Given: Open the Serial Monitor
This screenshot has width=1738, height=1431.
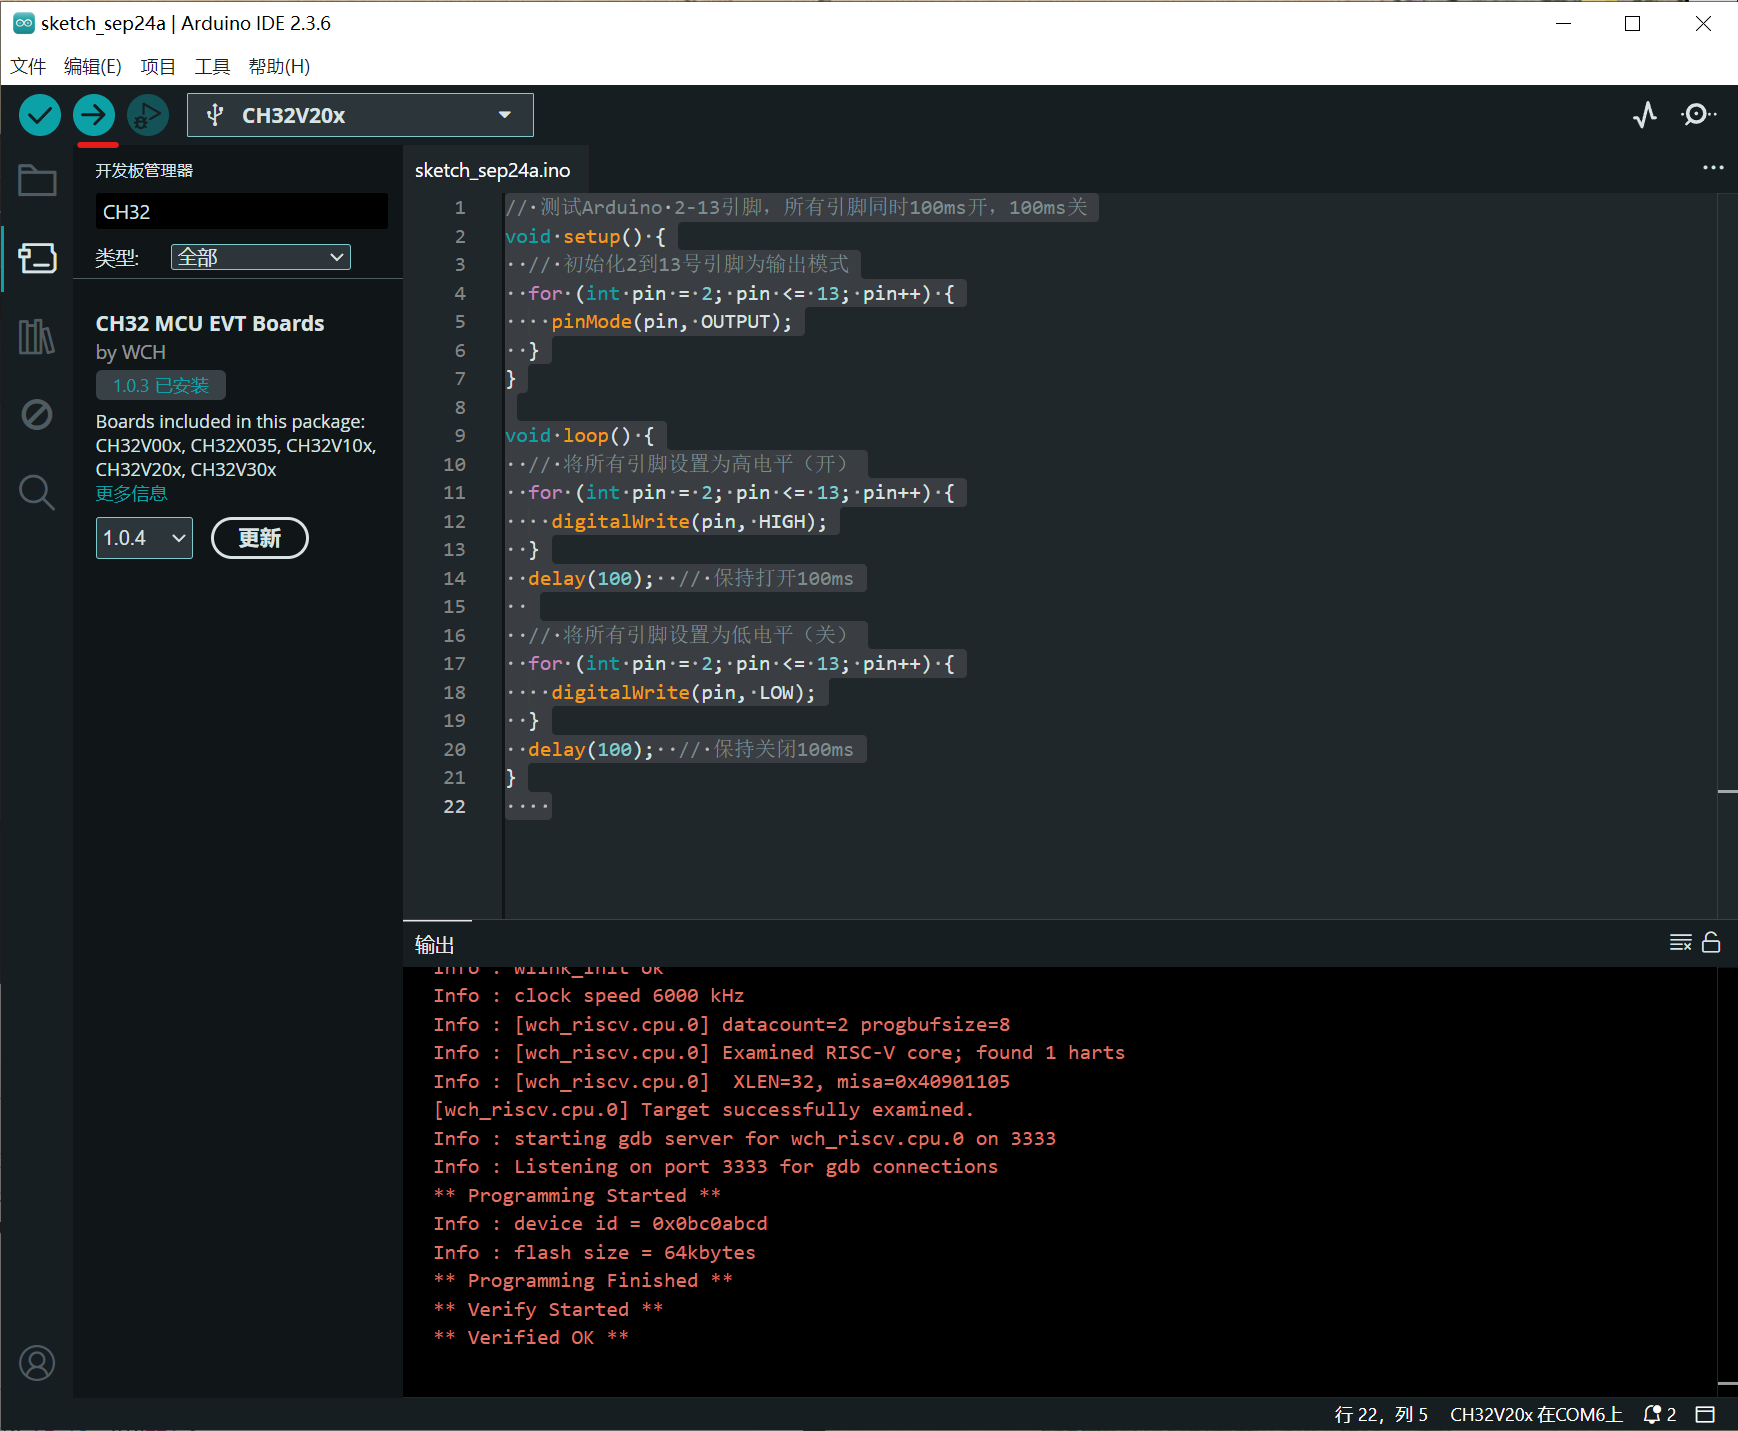Looking at the screenshot, I should pos(1697,115).
